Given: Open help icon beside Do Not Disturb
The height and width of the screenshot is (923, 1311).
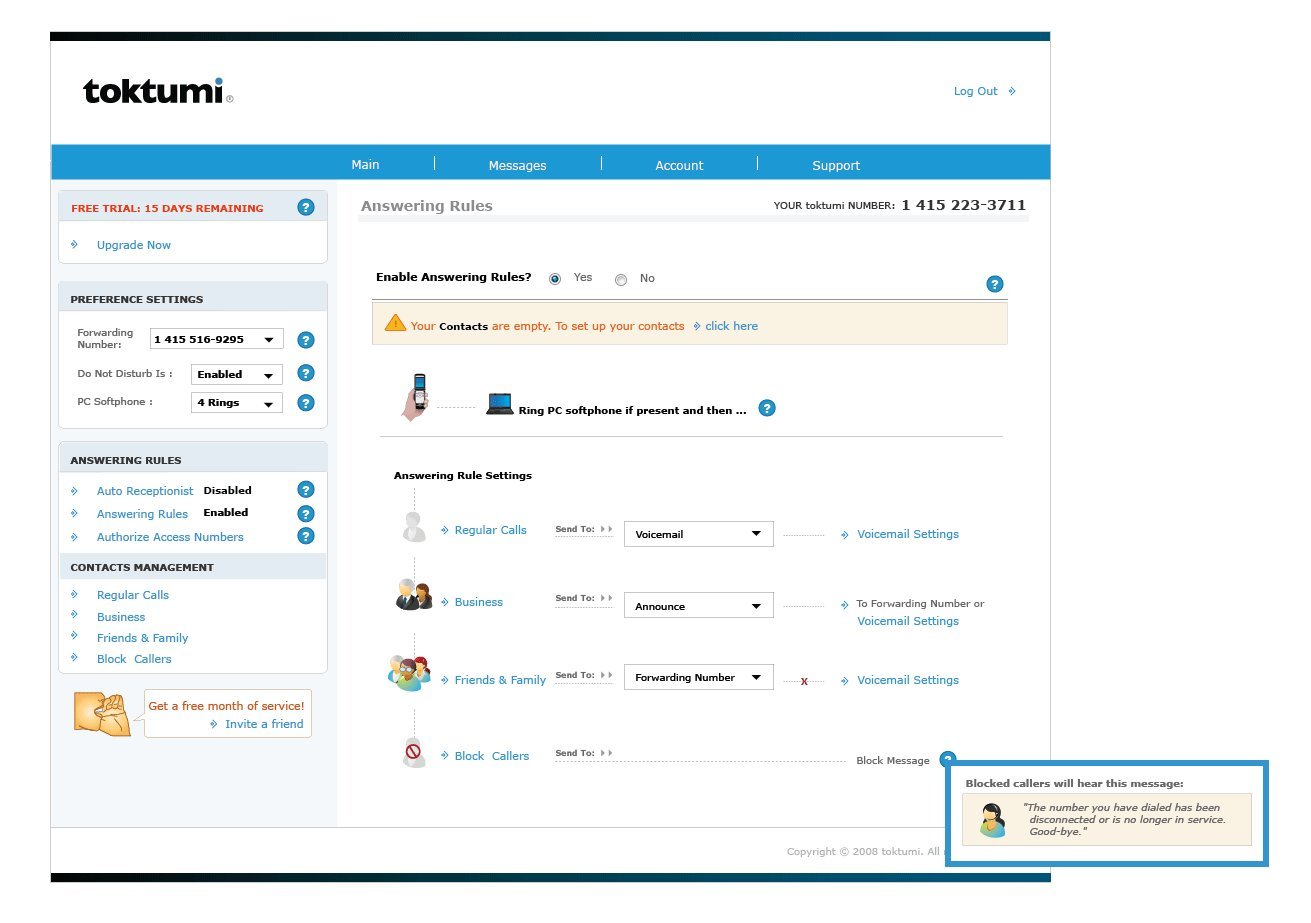Looking at the screenshot, I should tap(306, 373).
